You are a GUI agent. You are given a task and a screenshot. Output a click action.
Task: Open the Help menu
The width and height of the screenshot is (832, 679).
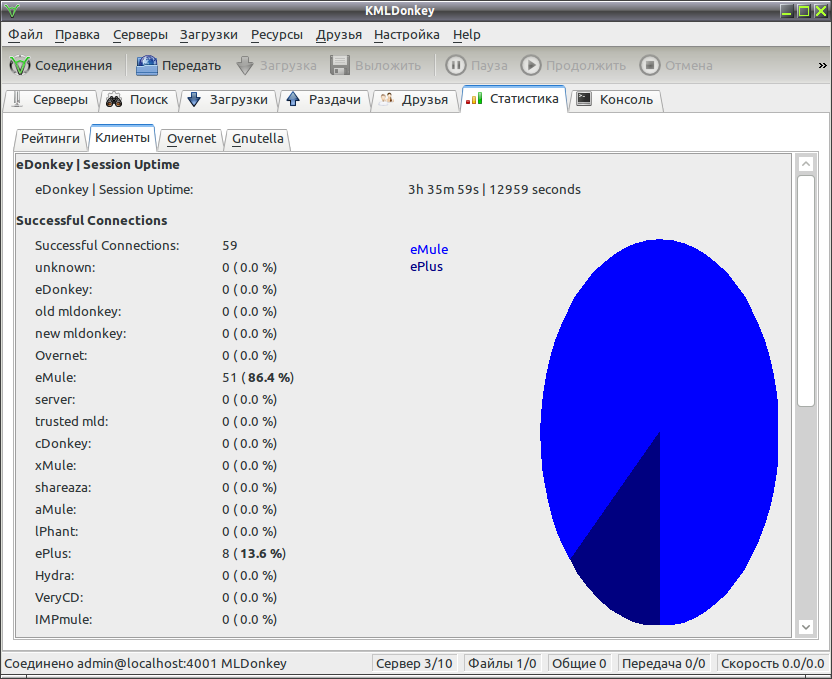click(x=466, y=35)
